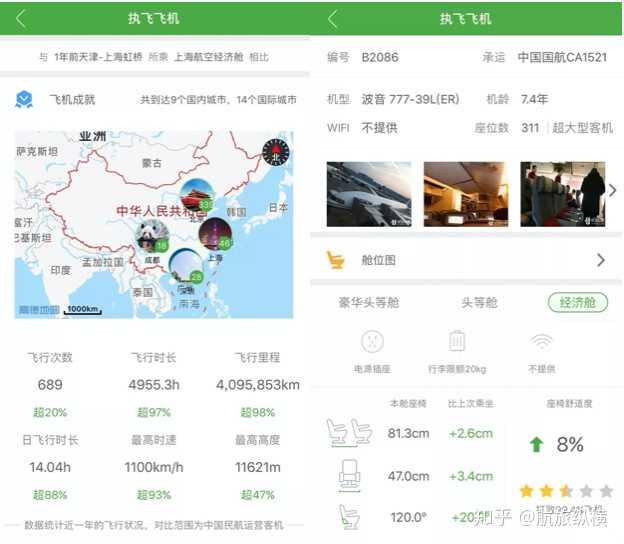This screenshot has height=544, width=624.
Task: Select the 豪华头等舱 tab
Action: [x=369, y=303]
